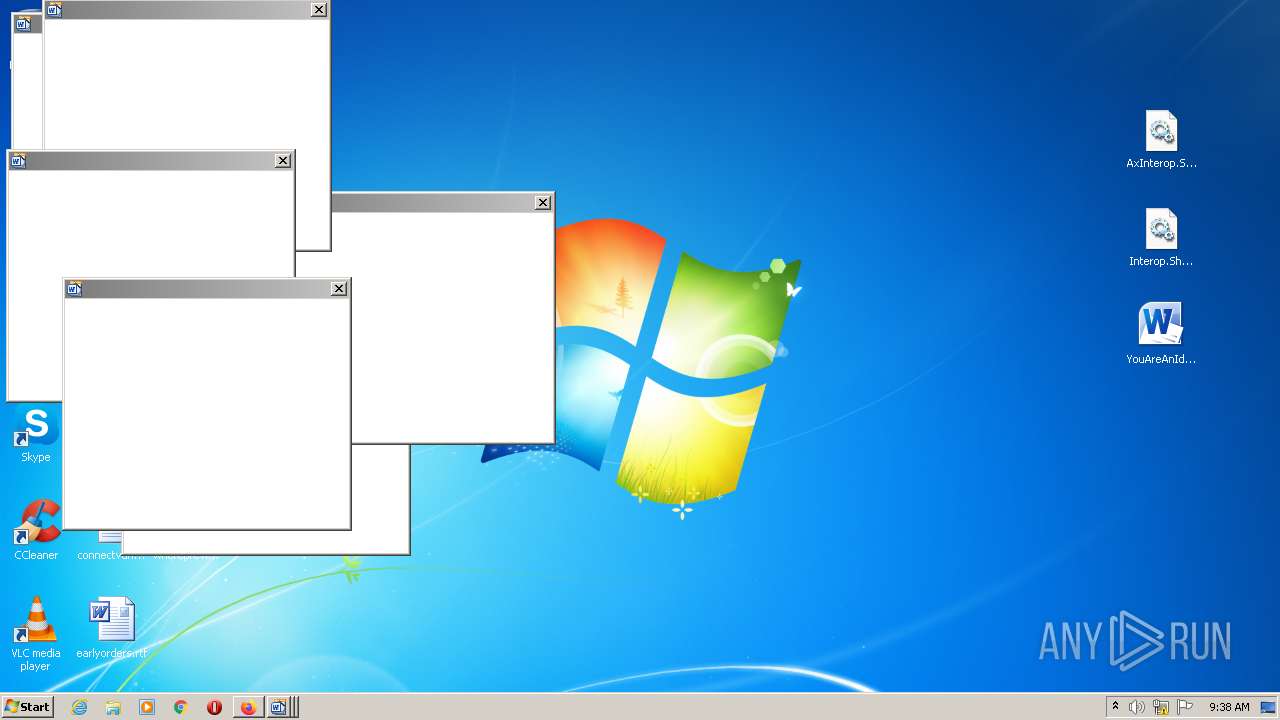Image resolution: width=1280 pixels, height=720 pixels.
Task: Open the network status tray icon
Action: click(1161, 707)
